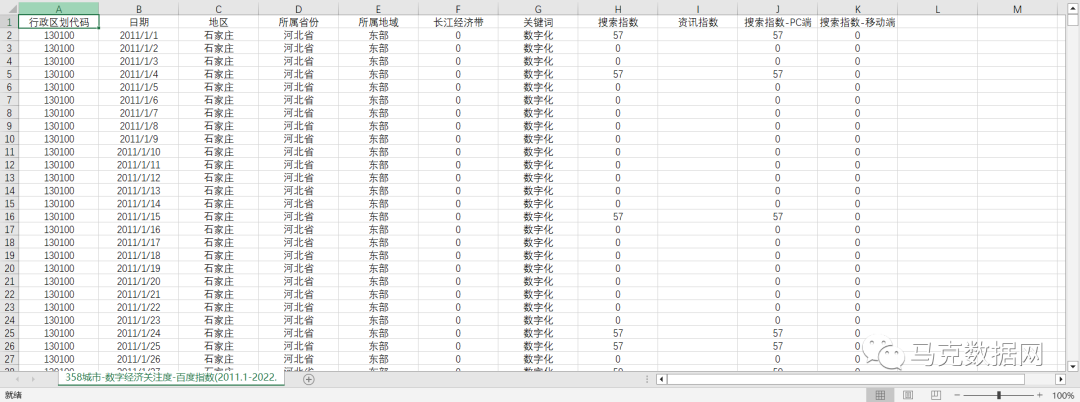Select column F header
This screenshot has height=402, width=1080.
[458, 9]
